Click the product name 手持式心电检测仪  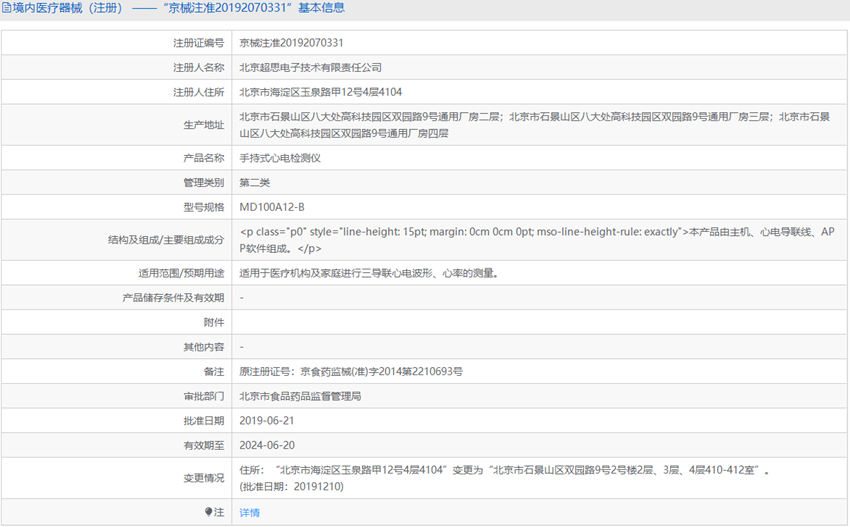point(280,158)
